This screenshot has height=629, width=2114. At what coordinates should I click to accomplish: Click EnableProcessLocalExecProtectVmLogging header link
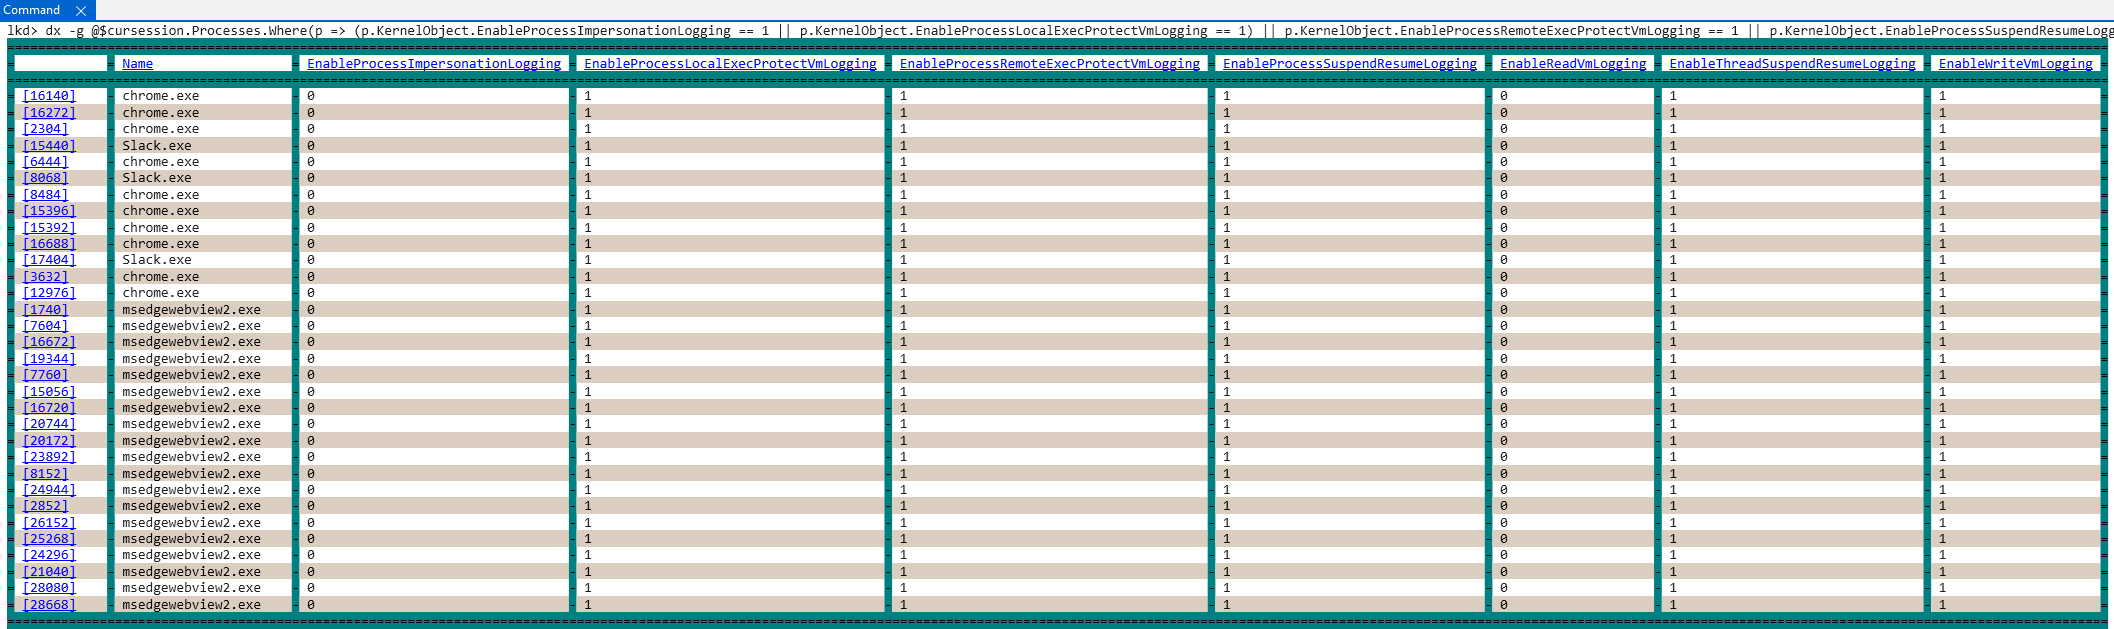pyautogui.click(x=730, y=63)
